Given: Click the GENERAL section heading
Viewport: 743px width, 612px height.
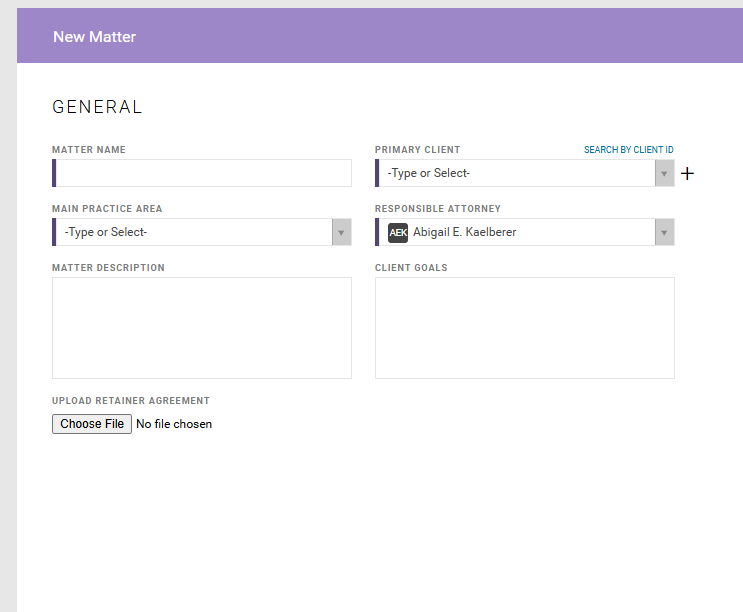Looking at the screenshot, I should click(x=97, y=107).
